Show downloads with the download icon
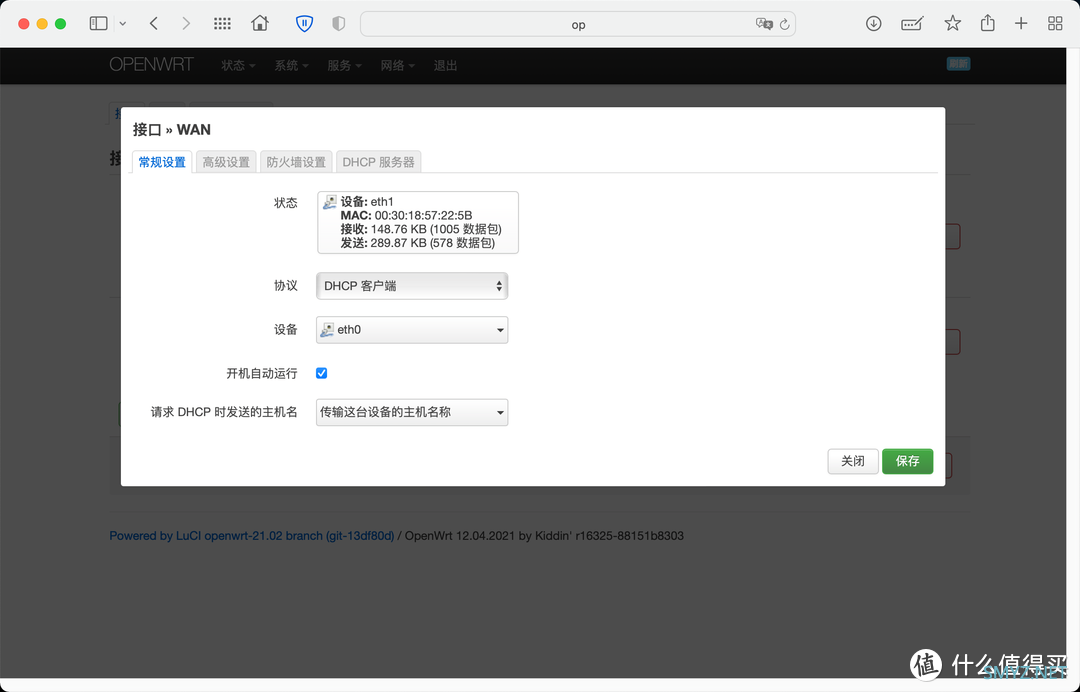The image size is (1080, 692). click(x=873, y=23)
